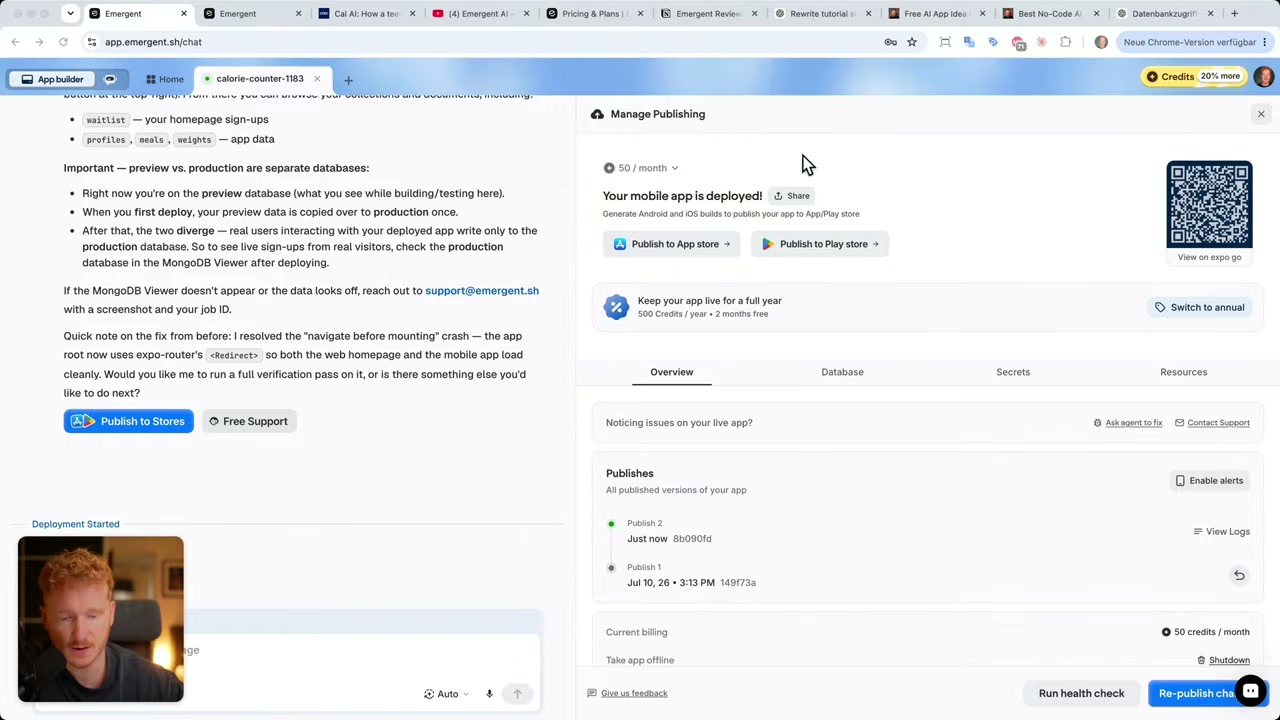Open the Chrome extensions puzzle icon

pyautogui.click(x=1065, y=42)
